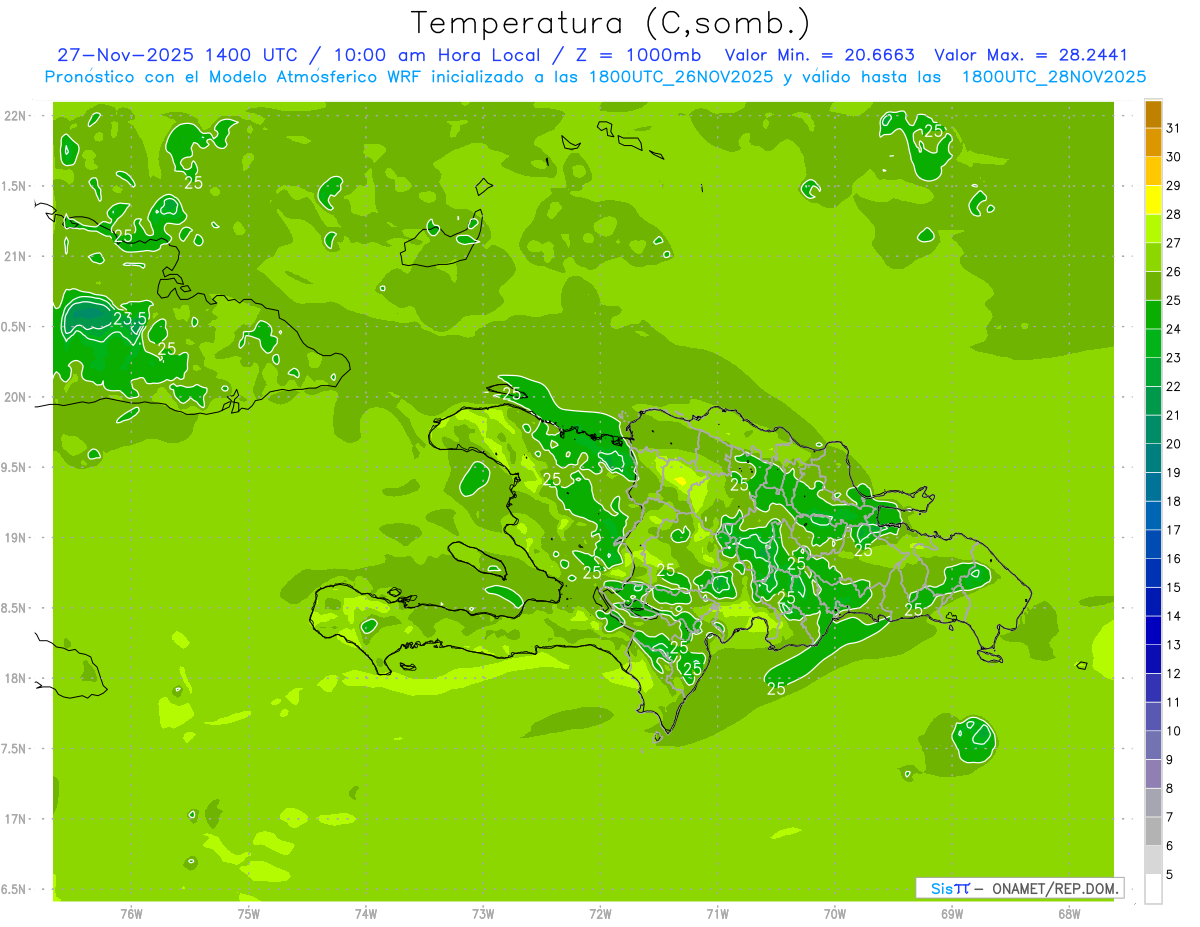Click the '74W' longitude label
Image resolution: width=1200 pixels, height=927 pixels.
[366, 913]
